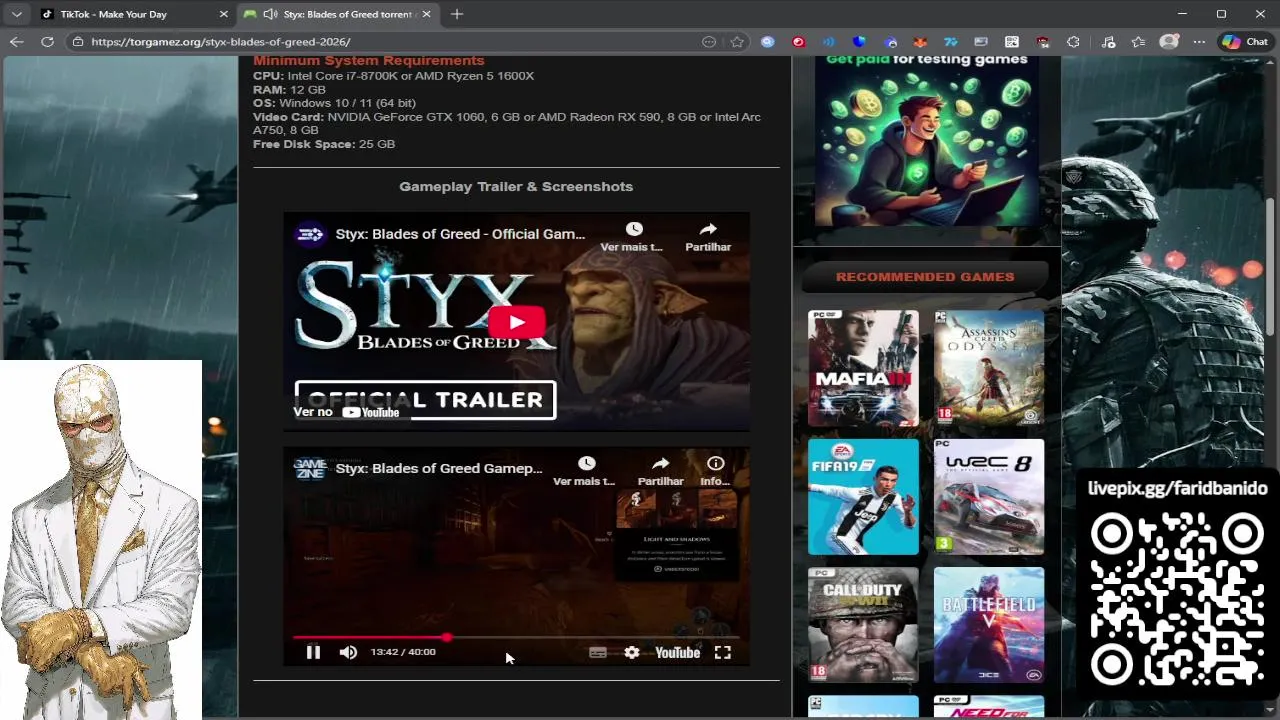Click the 13:42 / 40:00 time display
The width and height of the screenshot is (1280, 720).
403,652
